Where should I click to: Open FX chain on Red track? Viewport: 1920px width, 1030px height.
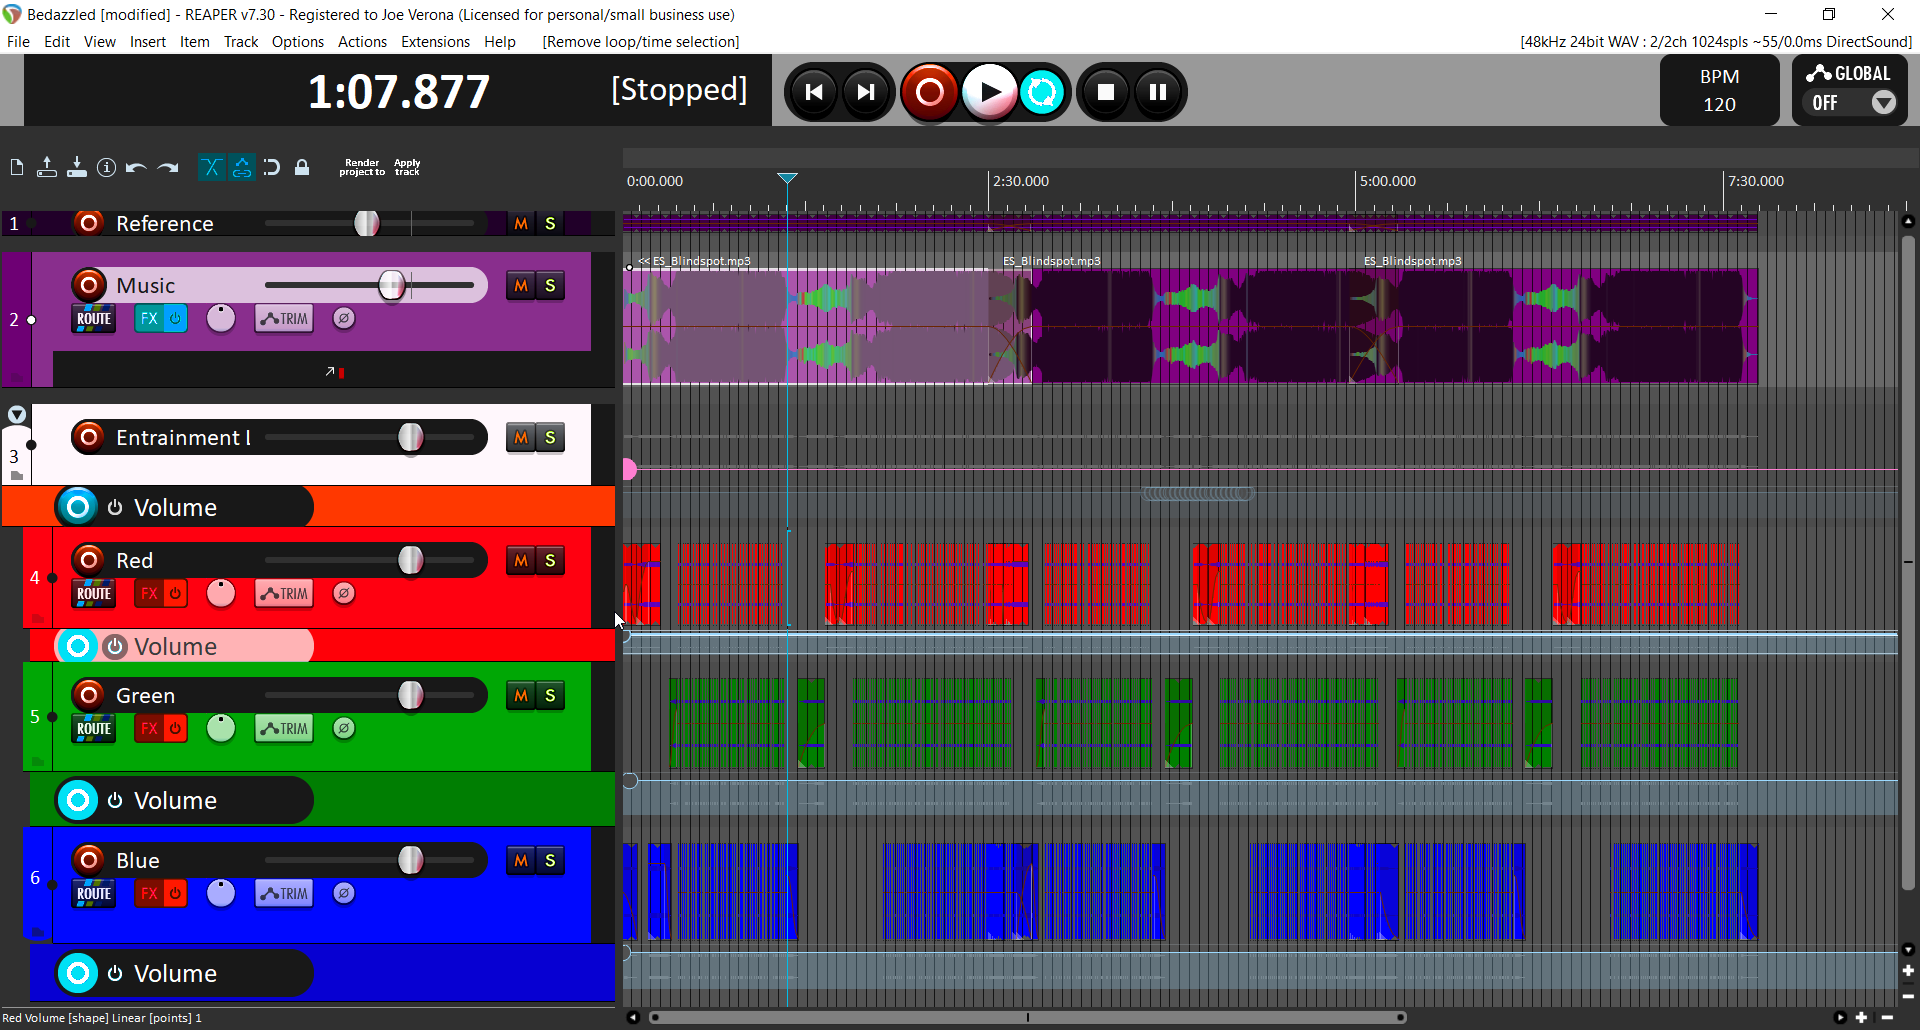[149, 593]
